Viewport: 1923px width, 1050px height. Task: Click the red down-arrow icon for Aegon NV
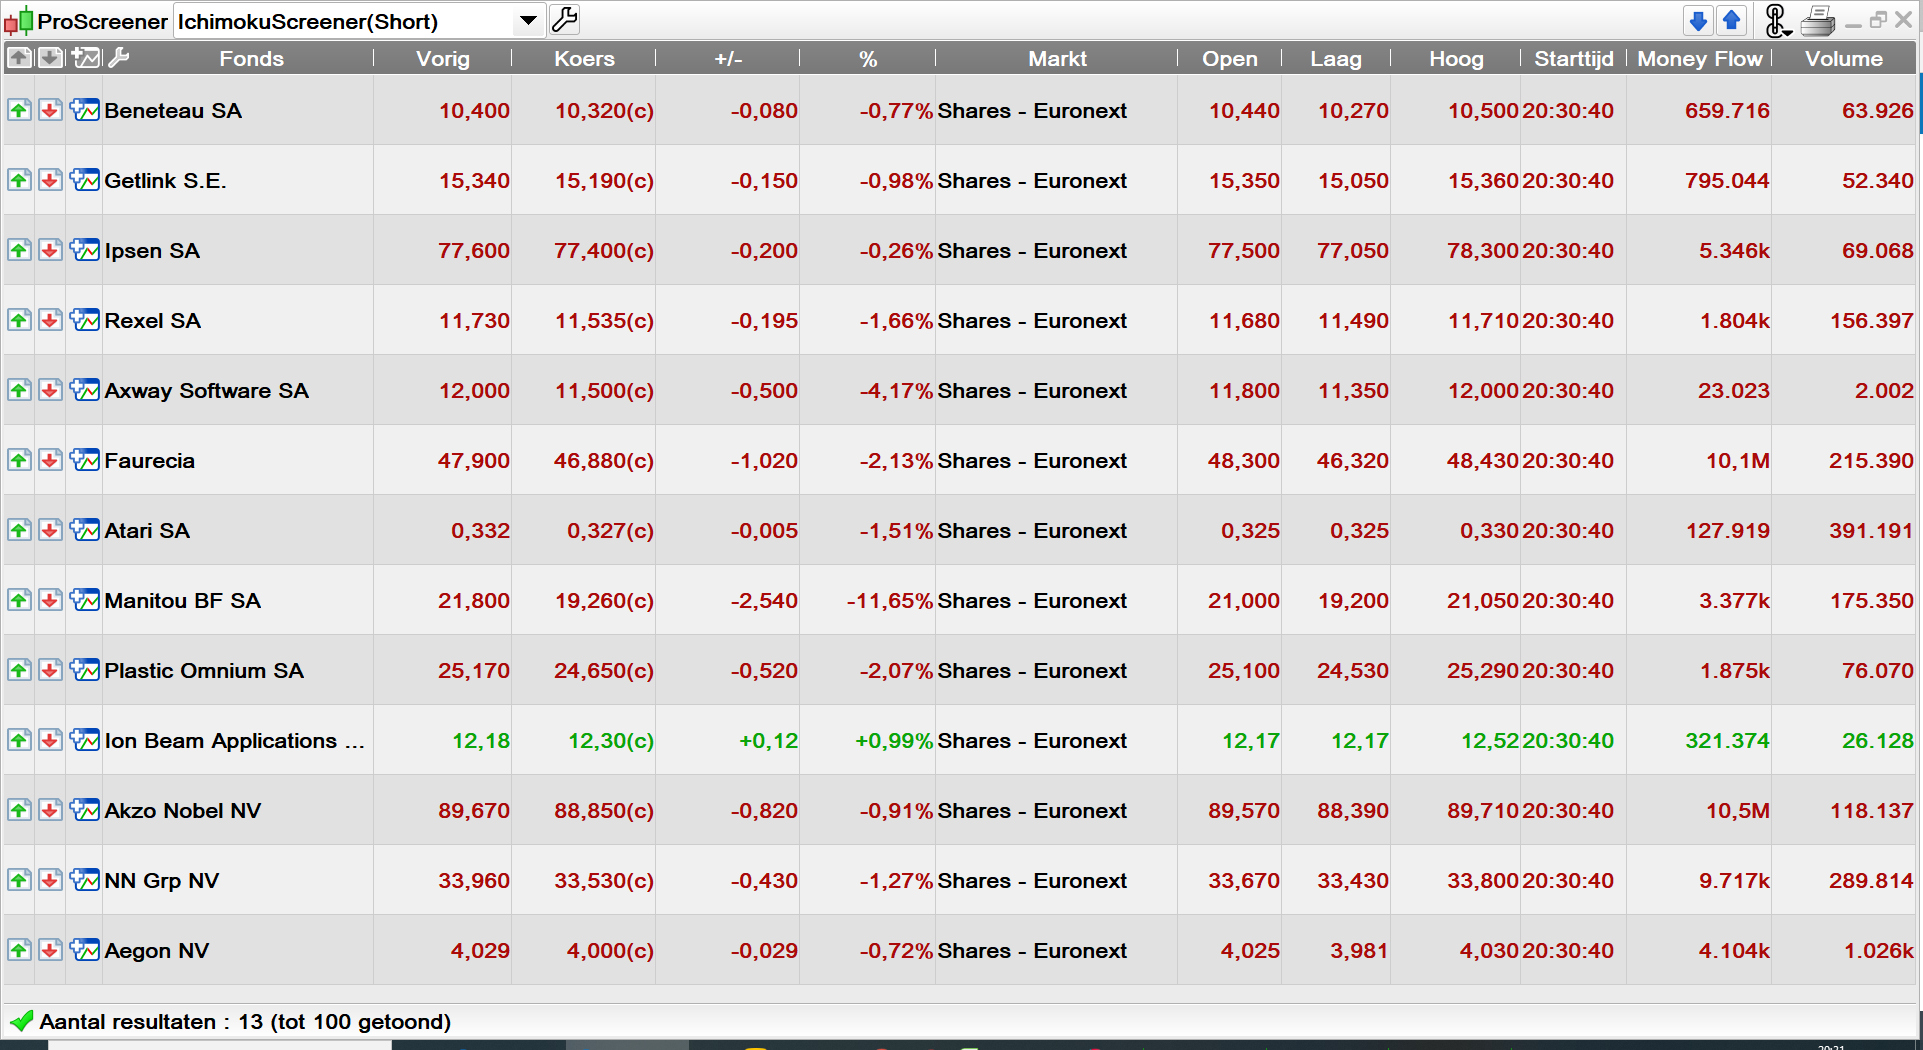[50, 950]
